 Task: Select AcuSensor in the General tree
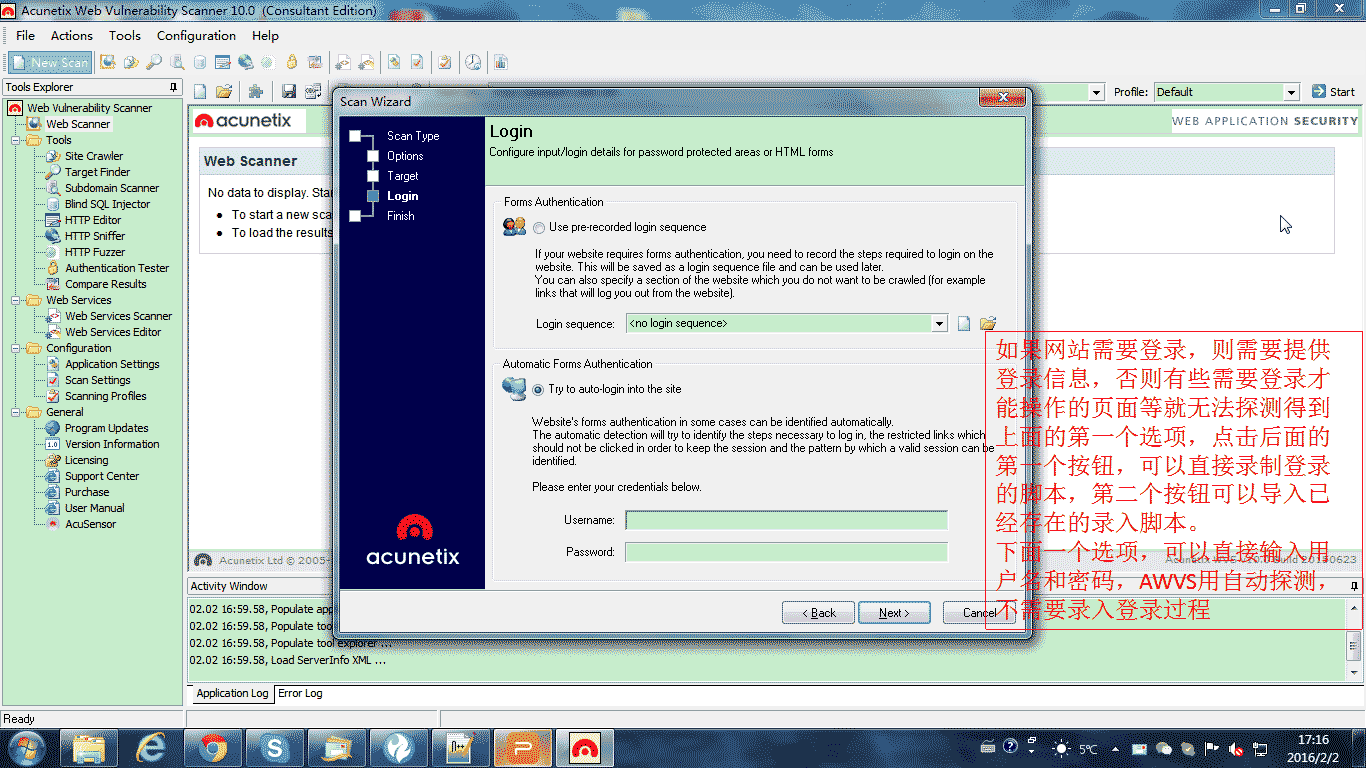point(90,524)
